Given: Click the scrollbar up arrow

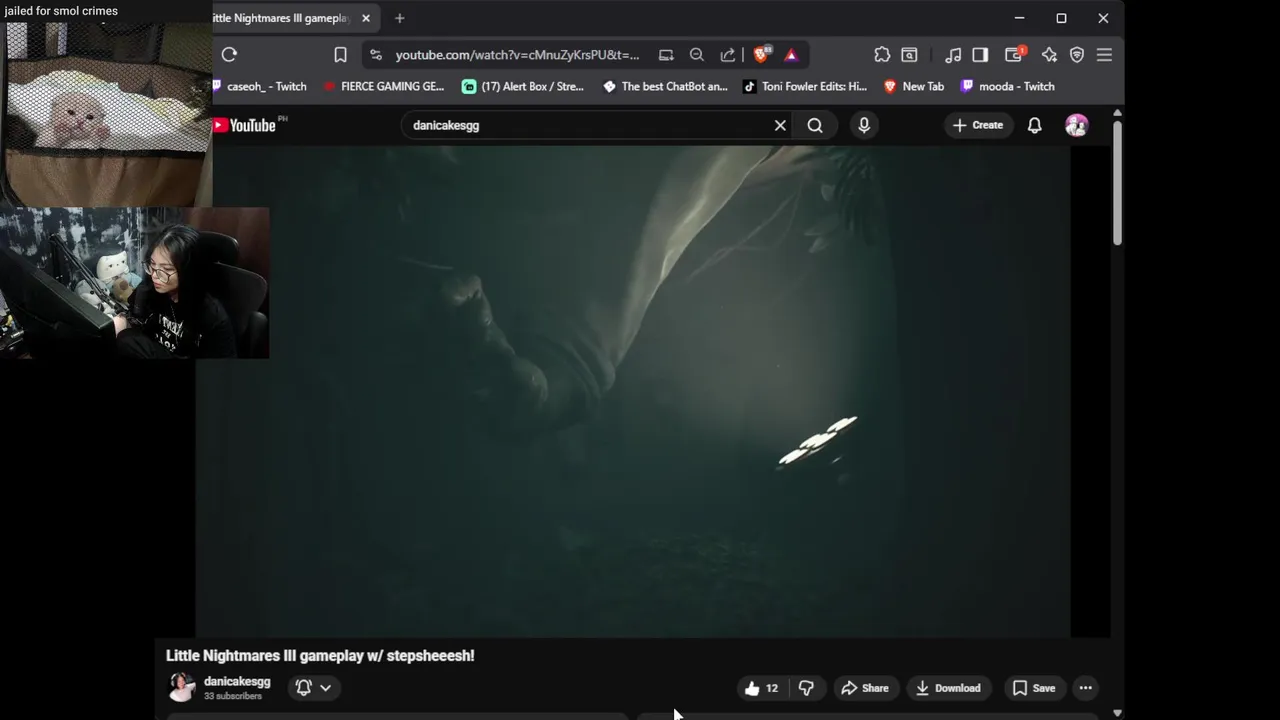Looking at the screenshot, I should (1117, 112).
